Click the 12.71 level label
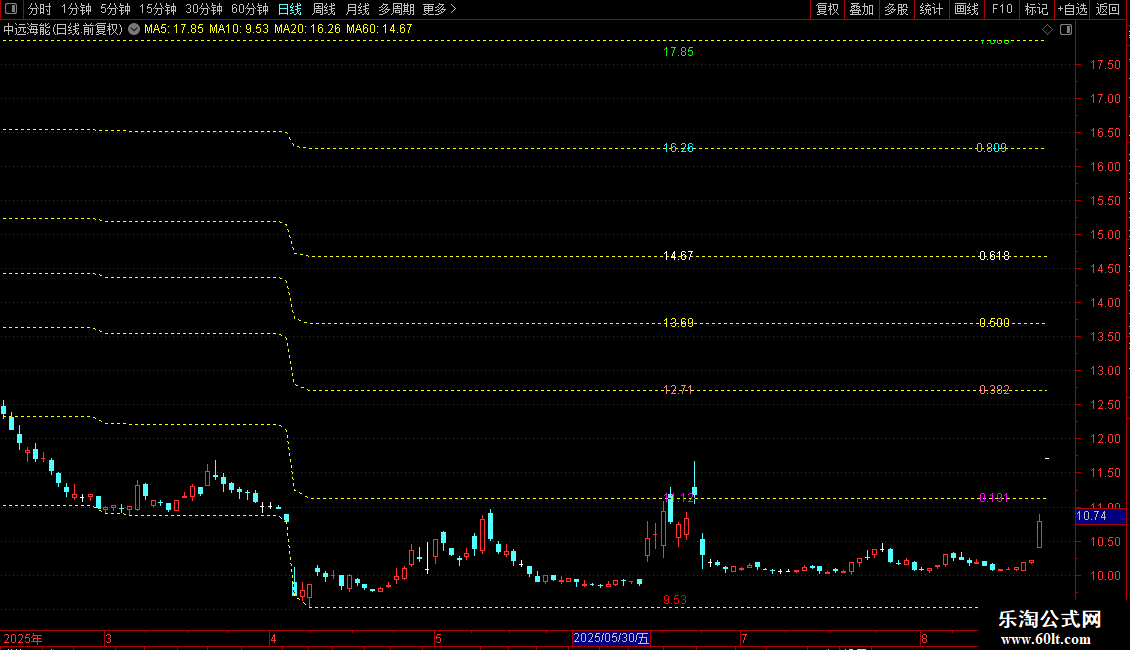Screen dimensions: 1130x650 point(678,390)
